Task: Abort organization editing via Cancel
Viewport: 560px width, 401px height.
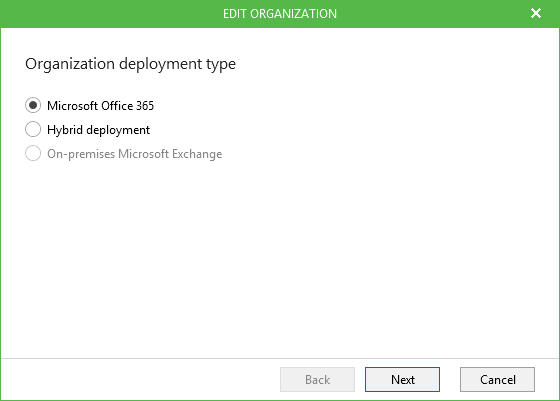Action: [x=497, y=380]
